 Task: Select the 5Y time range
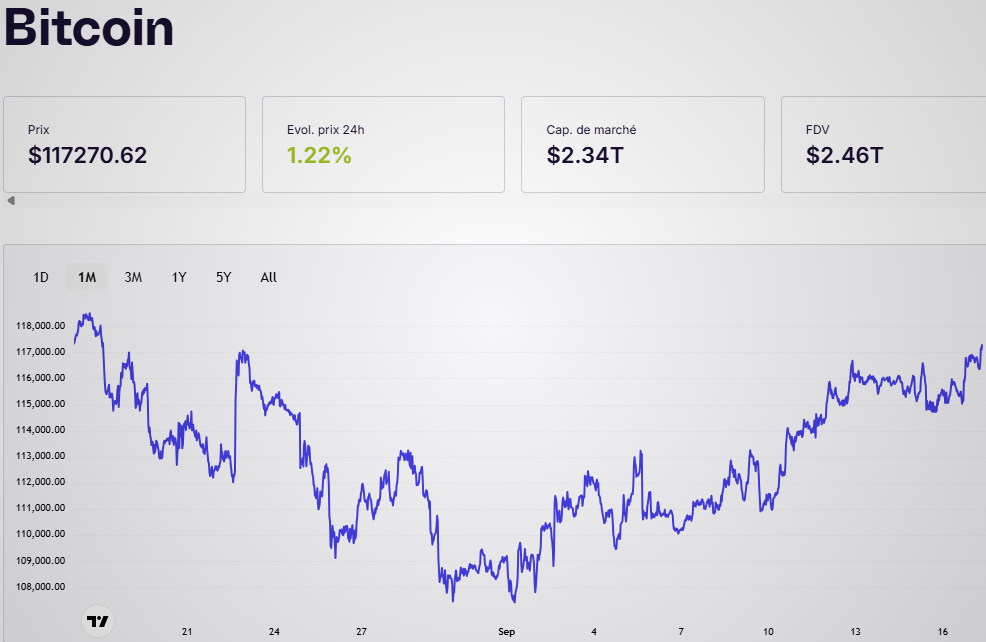coord(223,277)
